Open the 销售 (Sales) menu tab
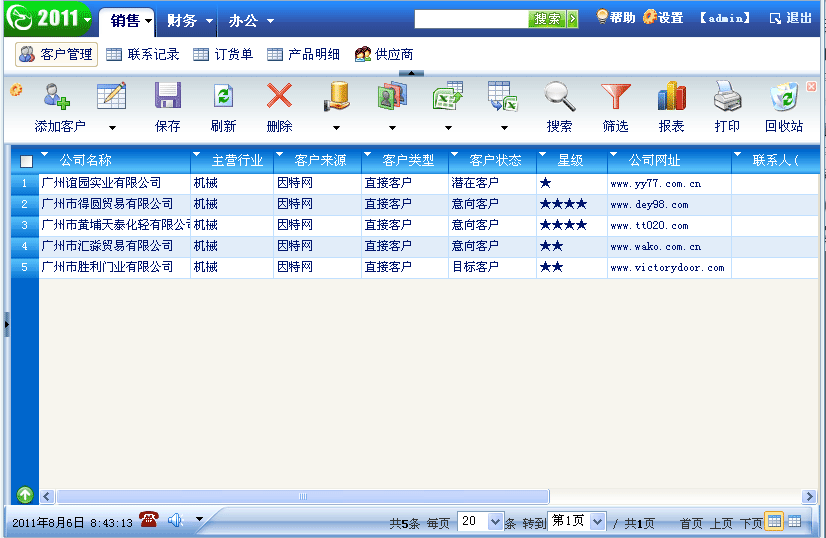826x538 pixels. coord(126,21)
